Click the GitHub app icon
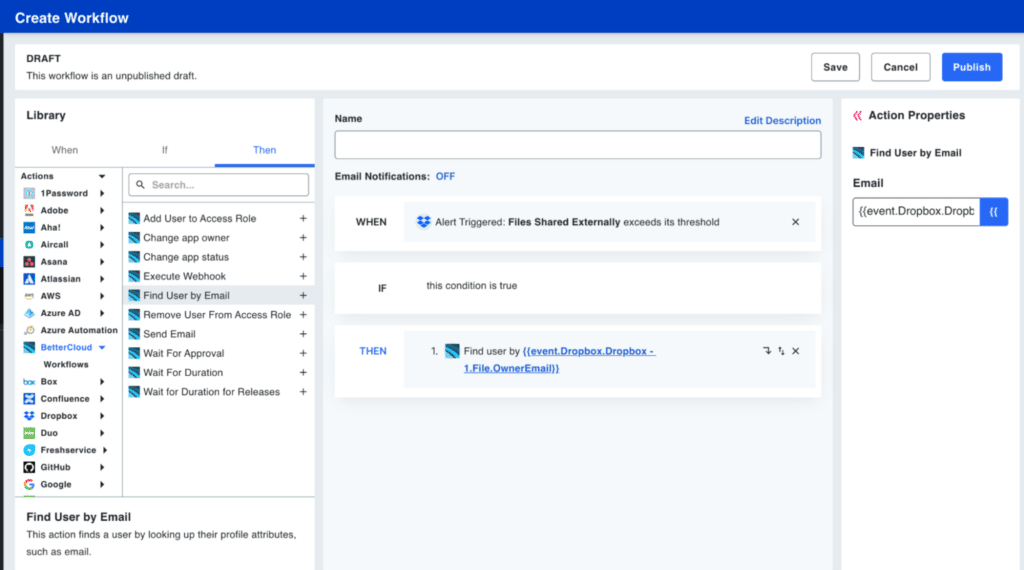 tap(29, 467)
